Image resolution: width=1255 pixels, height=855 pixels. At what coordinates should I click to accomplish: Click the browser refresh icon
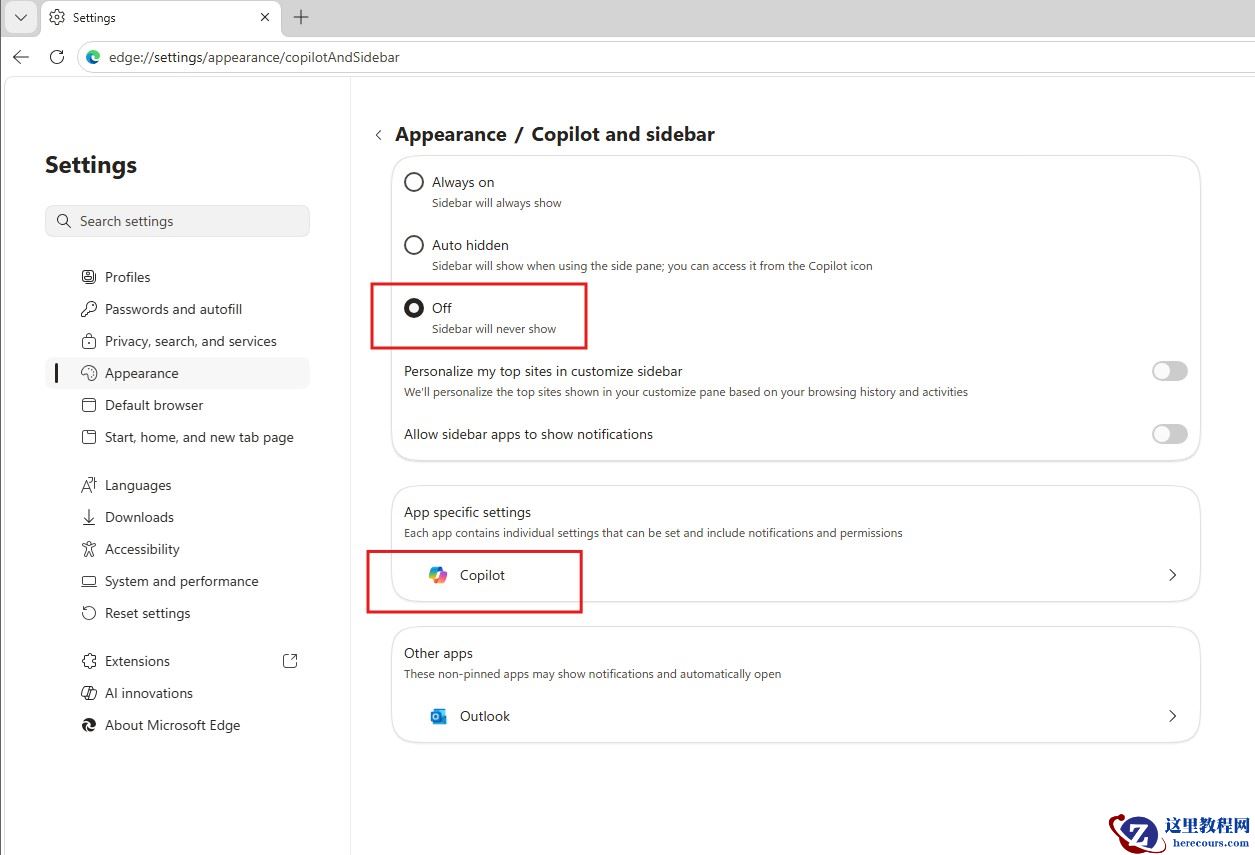click(57, 57)
